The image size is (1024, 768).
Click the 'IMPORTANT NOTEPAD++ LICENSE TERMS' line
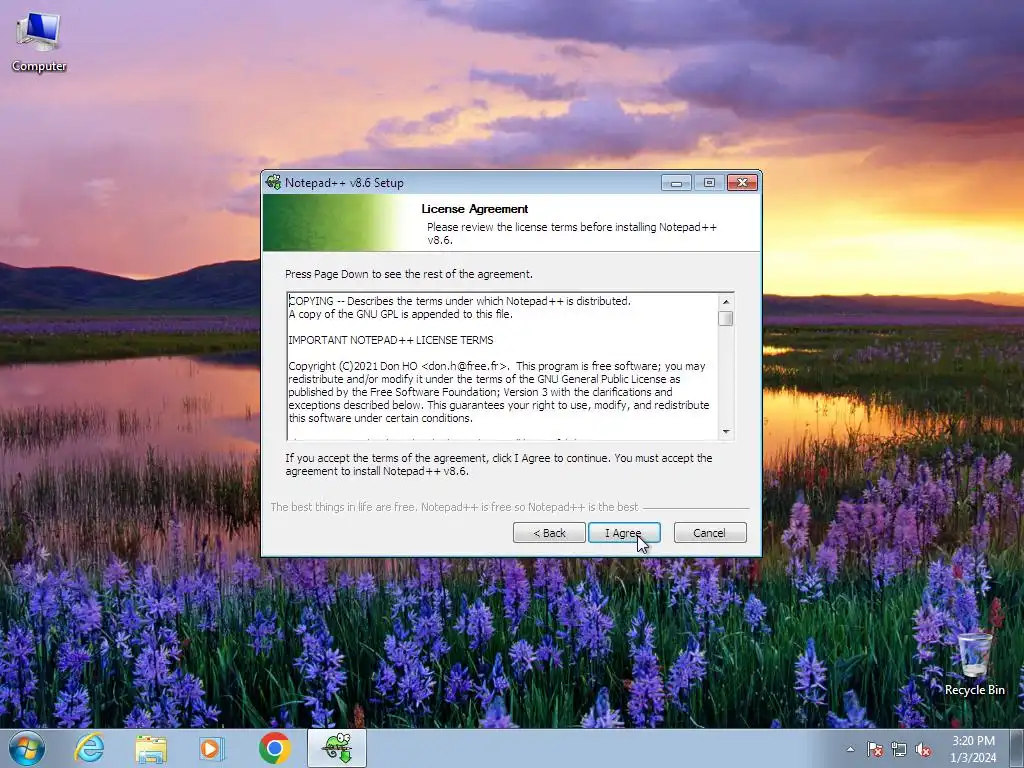click(391, 340)
